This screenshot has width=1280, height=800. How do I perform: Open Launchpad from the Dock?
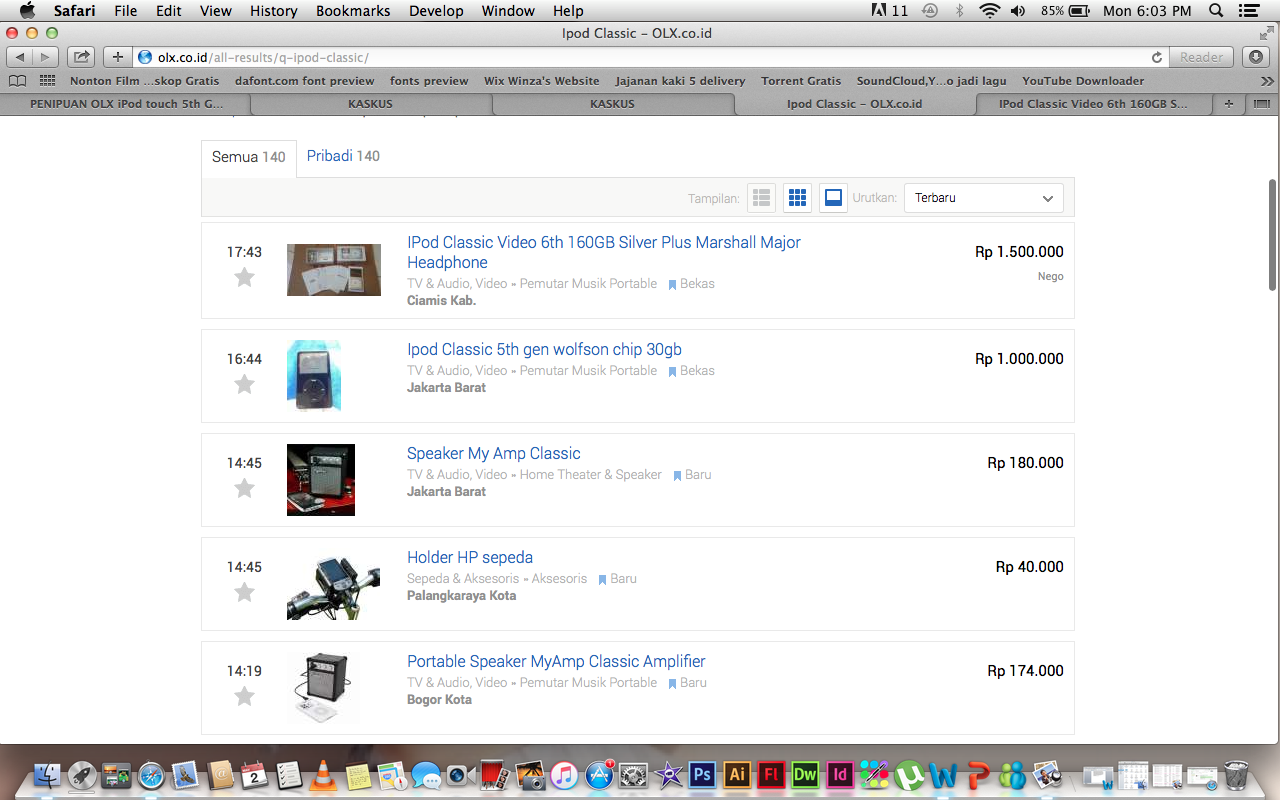point(82,774)
